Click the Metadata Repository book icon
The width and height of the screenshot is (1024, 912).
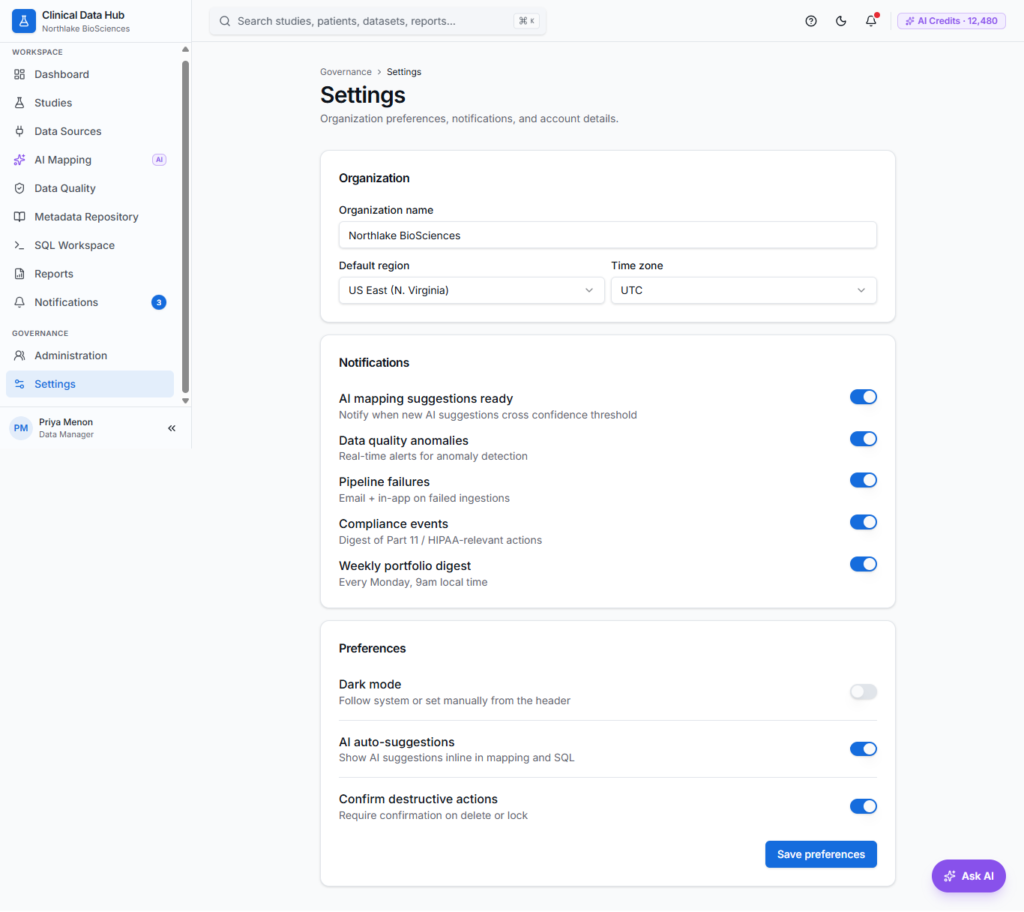[20, 217]
